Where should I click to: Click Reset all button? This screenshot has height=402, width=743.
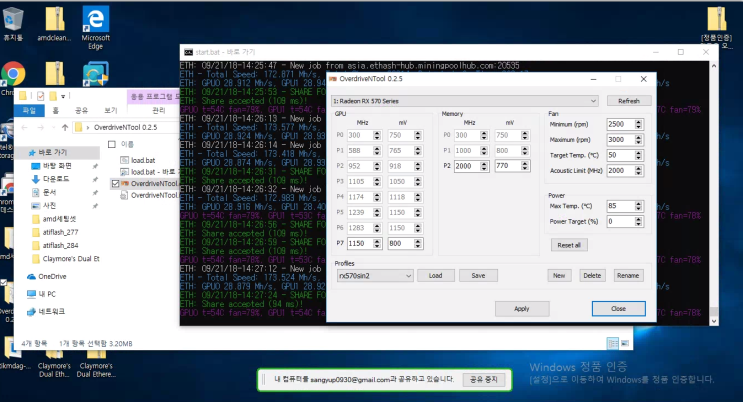569,245
